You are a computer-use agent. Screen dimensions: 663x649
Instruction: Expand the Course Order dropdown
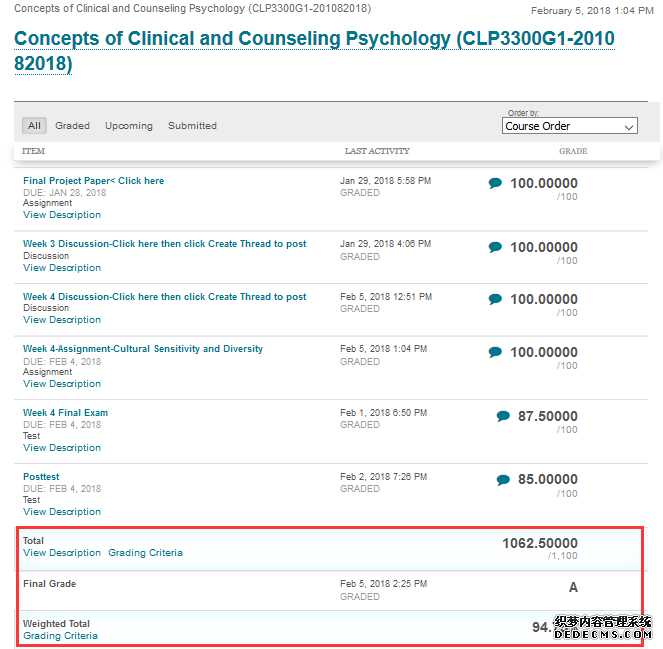pyautogui.click(x=570, y=126)
